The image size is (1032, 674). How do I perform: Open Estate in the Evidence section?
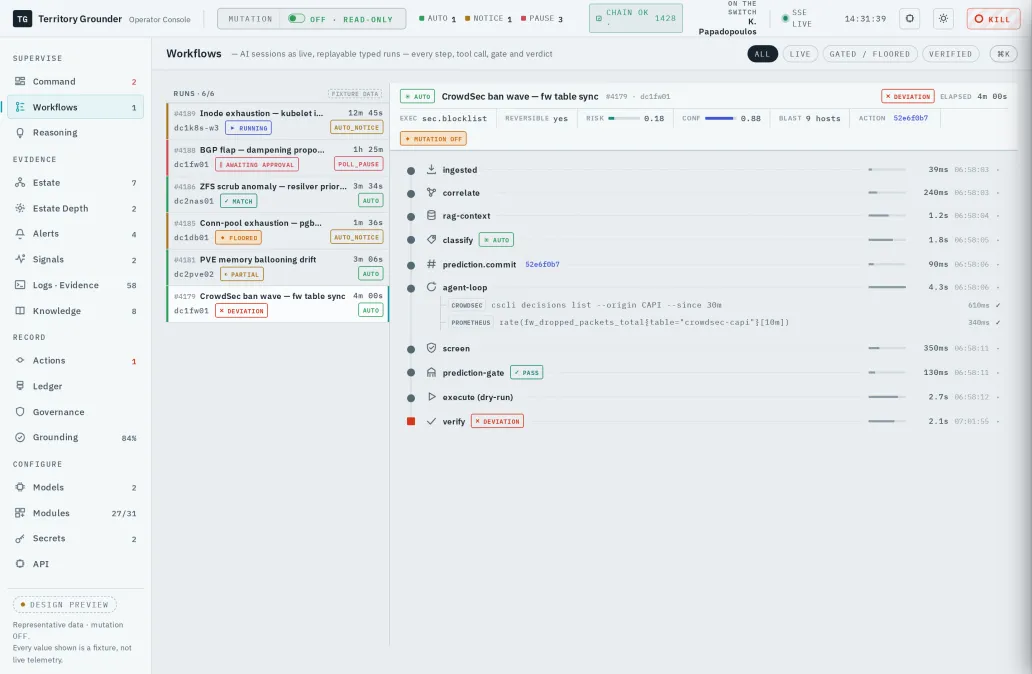point(75,182)
